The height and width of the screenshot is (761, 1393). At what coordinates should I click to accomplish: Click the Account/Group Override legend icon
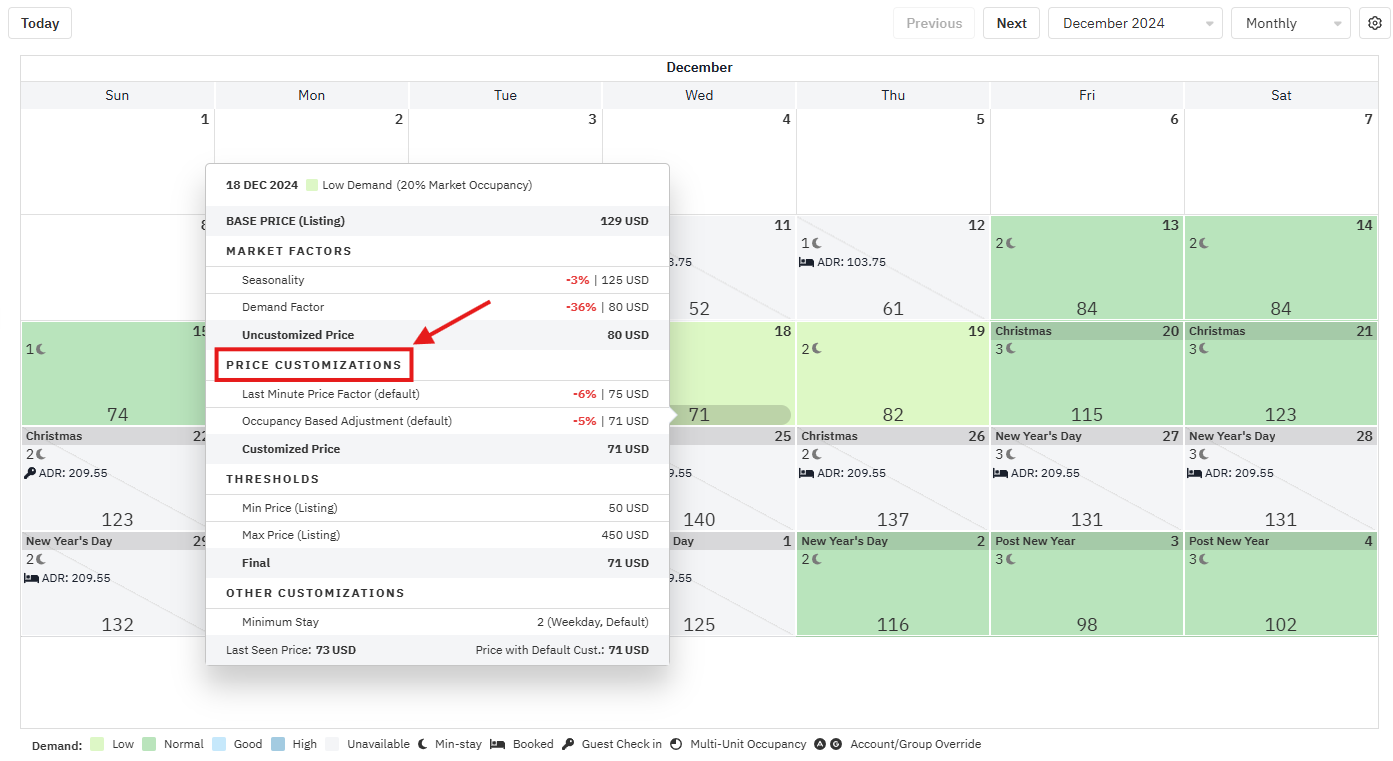(x=827, y=744)
